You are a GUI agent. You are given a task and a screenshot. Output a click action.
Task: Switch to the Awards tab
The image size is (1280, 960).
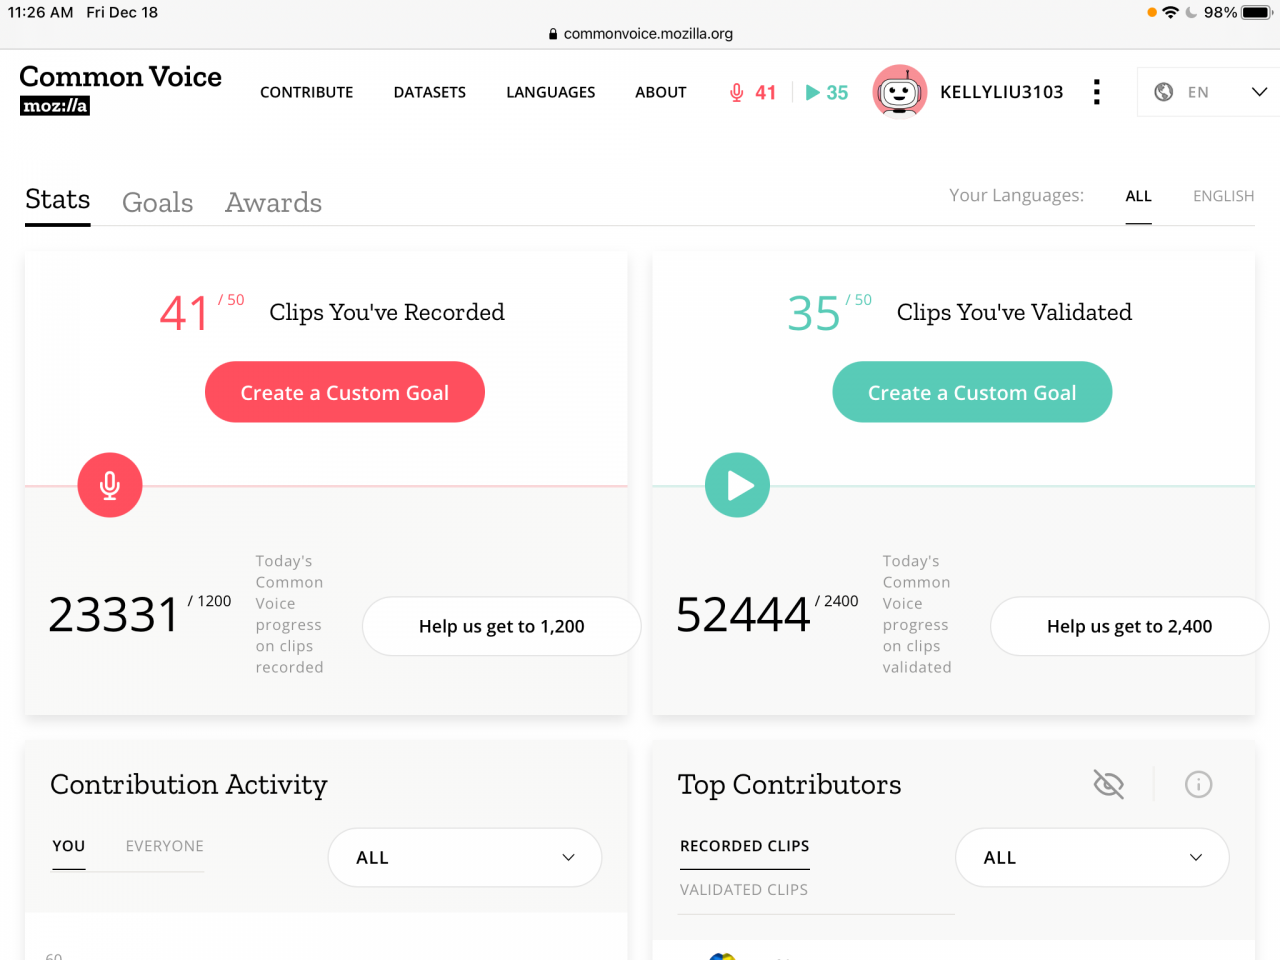coord(273,203)
